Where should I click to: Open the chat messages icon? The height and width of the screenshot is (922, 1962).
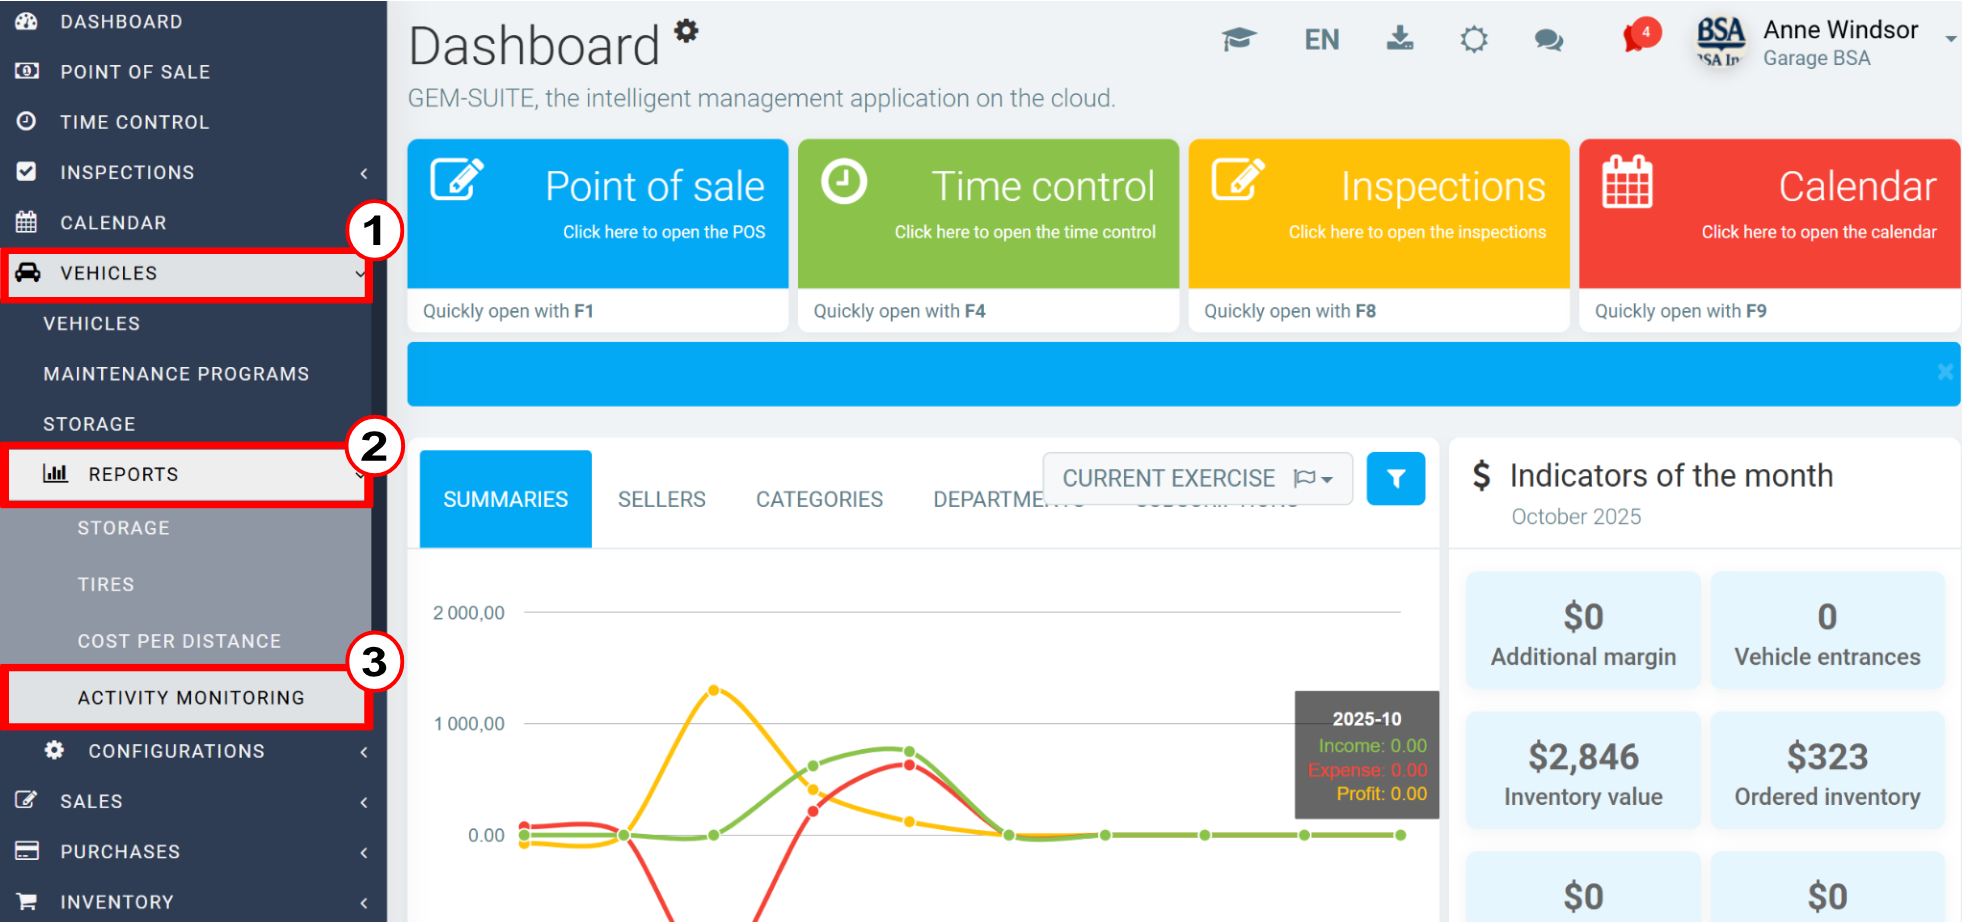(x=1548, y=40)
